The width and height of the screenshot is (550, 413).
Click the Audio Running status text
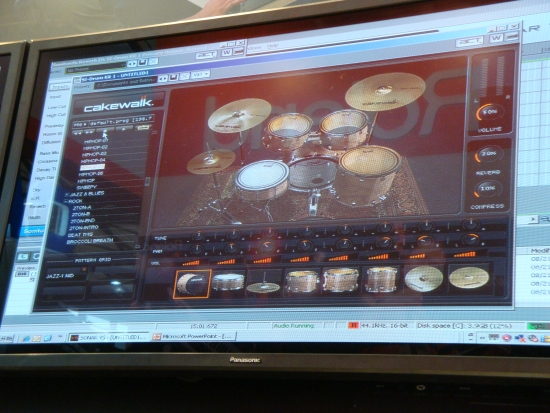tap(294, 326)
